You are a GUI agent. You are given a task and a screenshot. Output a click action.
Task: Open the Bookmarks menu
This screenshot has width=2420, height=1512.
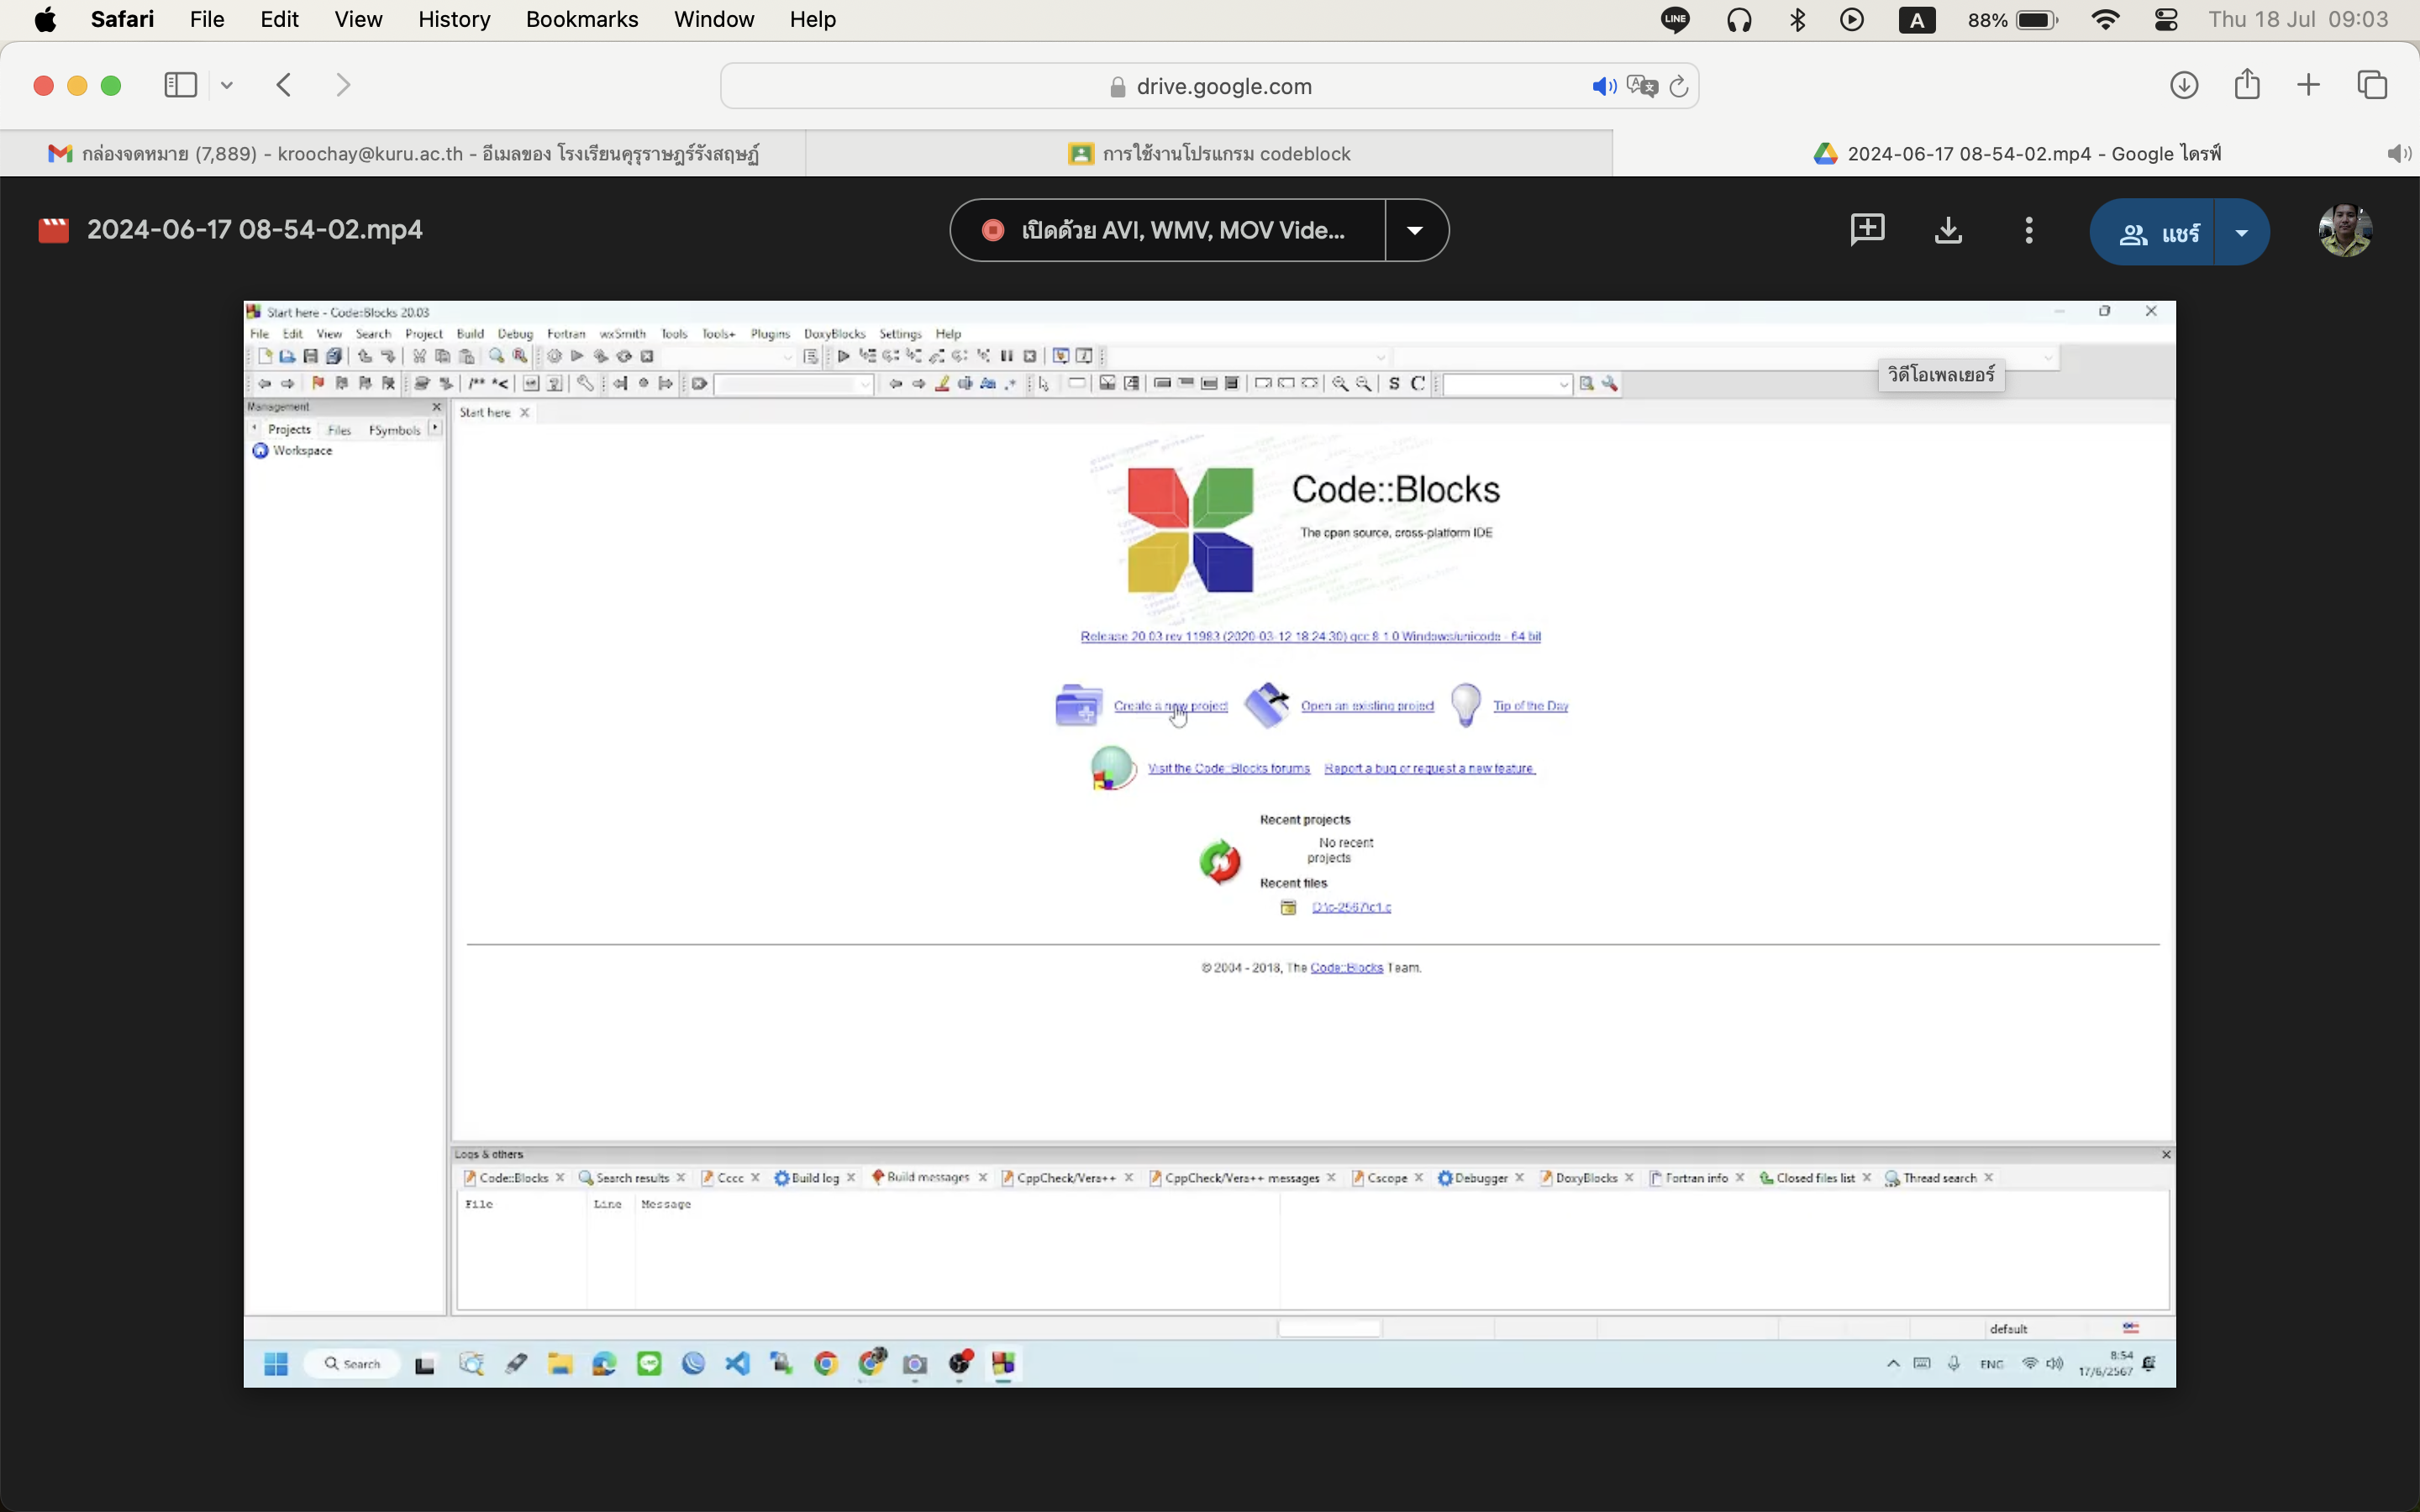[581, 20]
